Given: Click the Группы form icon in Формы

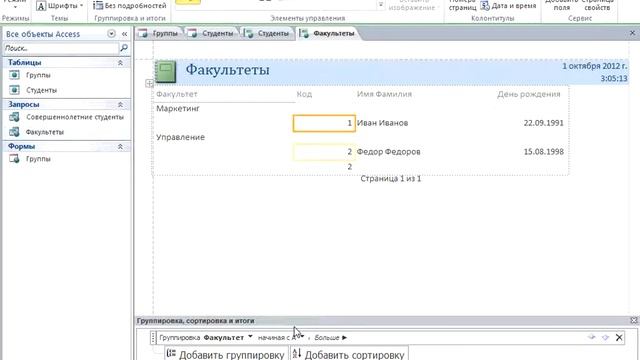Looking at the screenshot, I should pyautogui.click(x=14, y=159).
